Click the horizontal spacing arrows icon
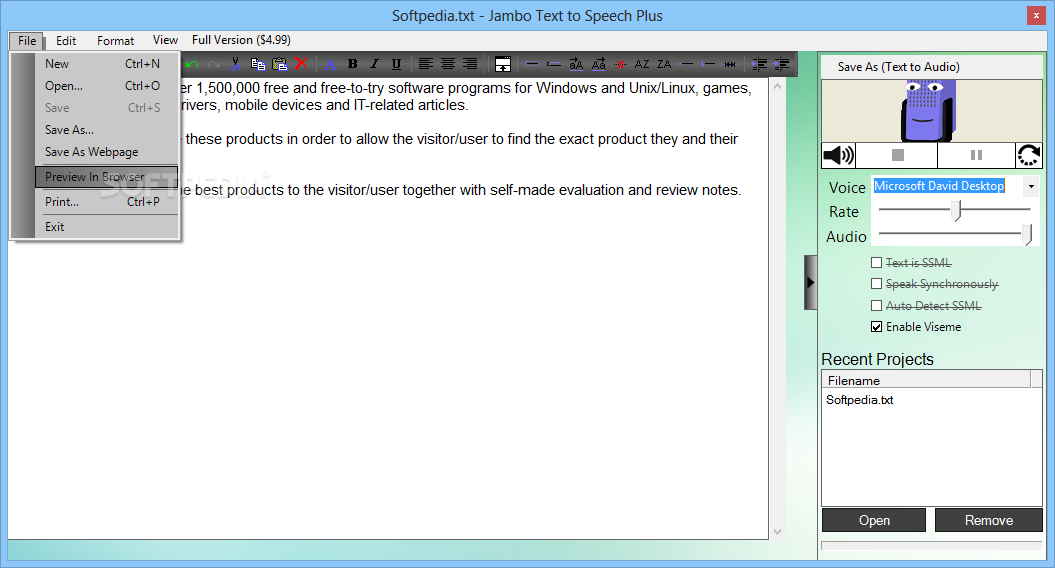Image resolution: width=1055 pixels, height=568 pixels. (730, 65)
